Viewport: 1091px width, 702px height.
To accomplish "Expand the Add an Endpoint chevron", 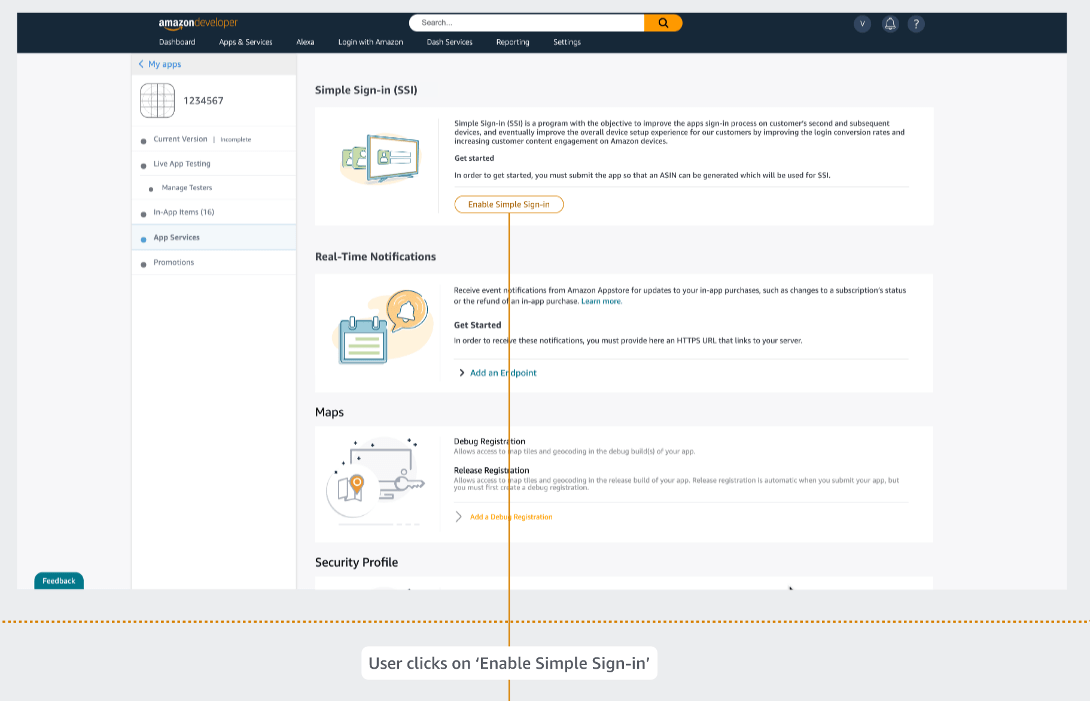I will [461, 373].
